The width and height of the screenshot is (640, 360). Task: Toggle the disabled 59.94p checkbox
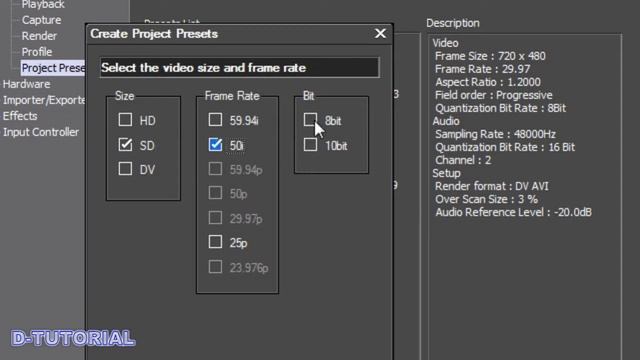tap(215, 169)
